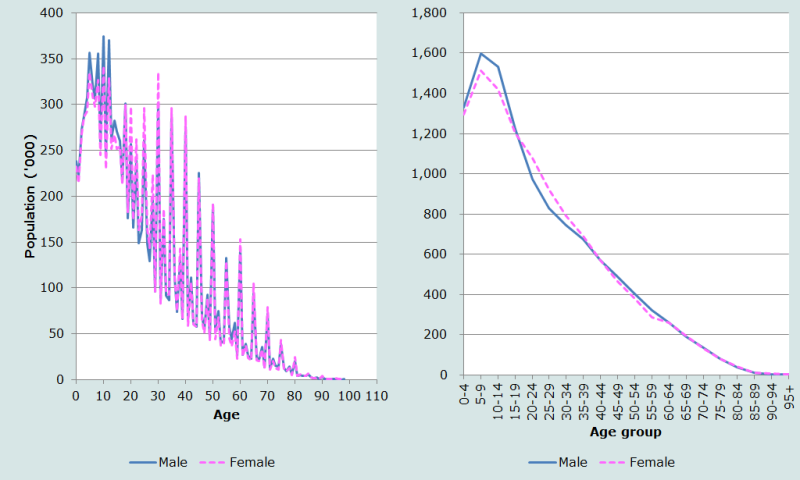Click the 0-4 age group label
Viewport: 800px width, 480px height.
(464, 395)
